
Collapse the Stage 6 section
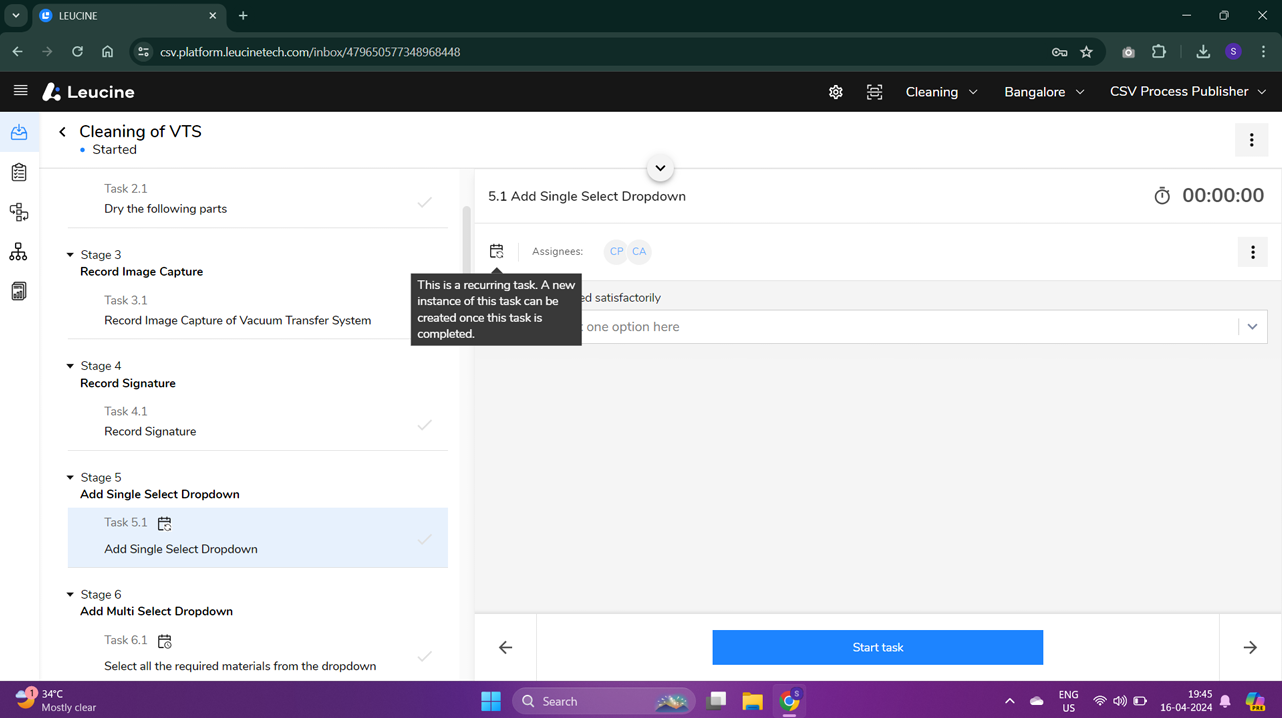click(70, 595)
